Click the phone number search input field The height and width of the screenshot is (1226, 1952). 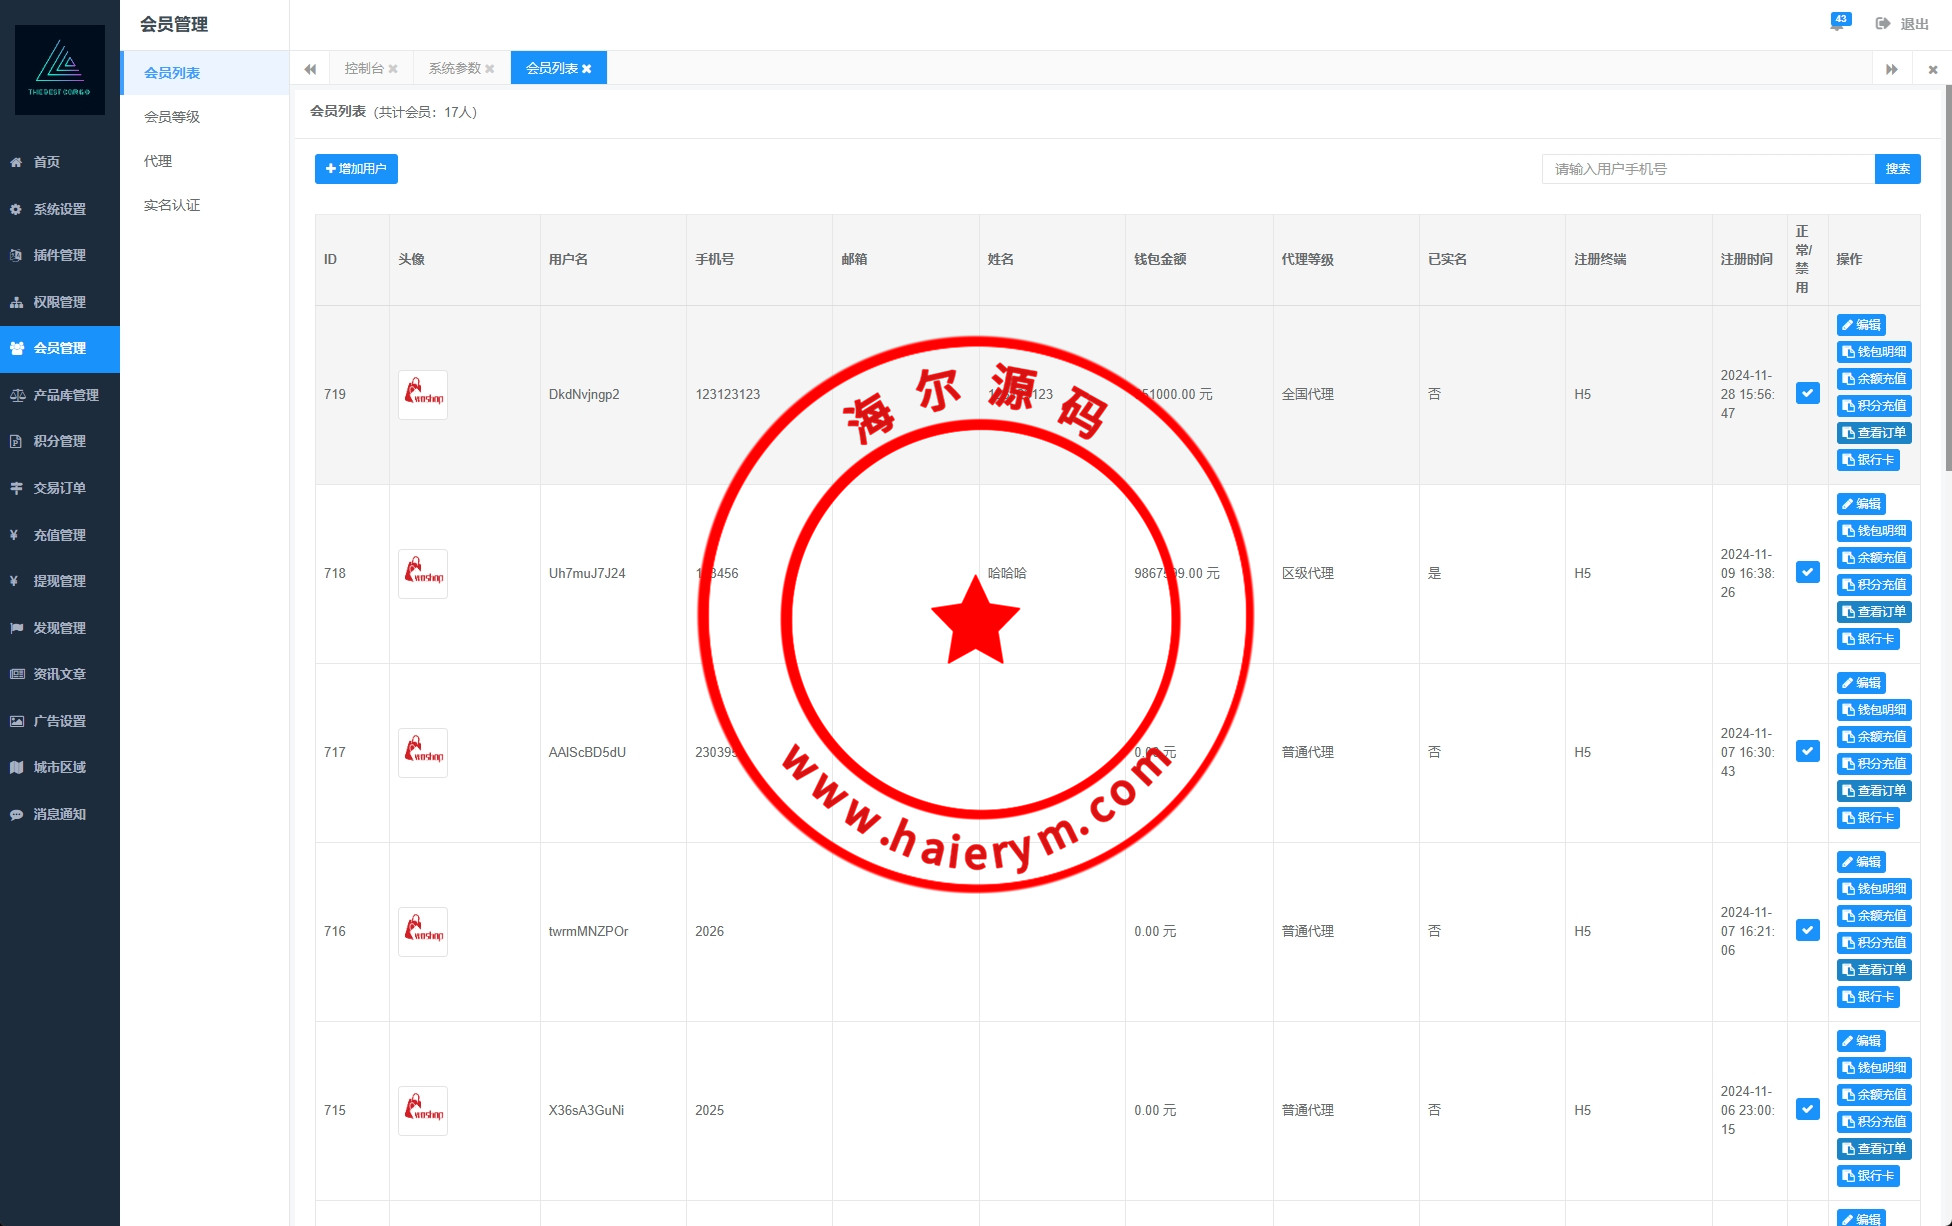pos(1707,169)
